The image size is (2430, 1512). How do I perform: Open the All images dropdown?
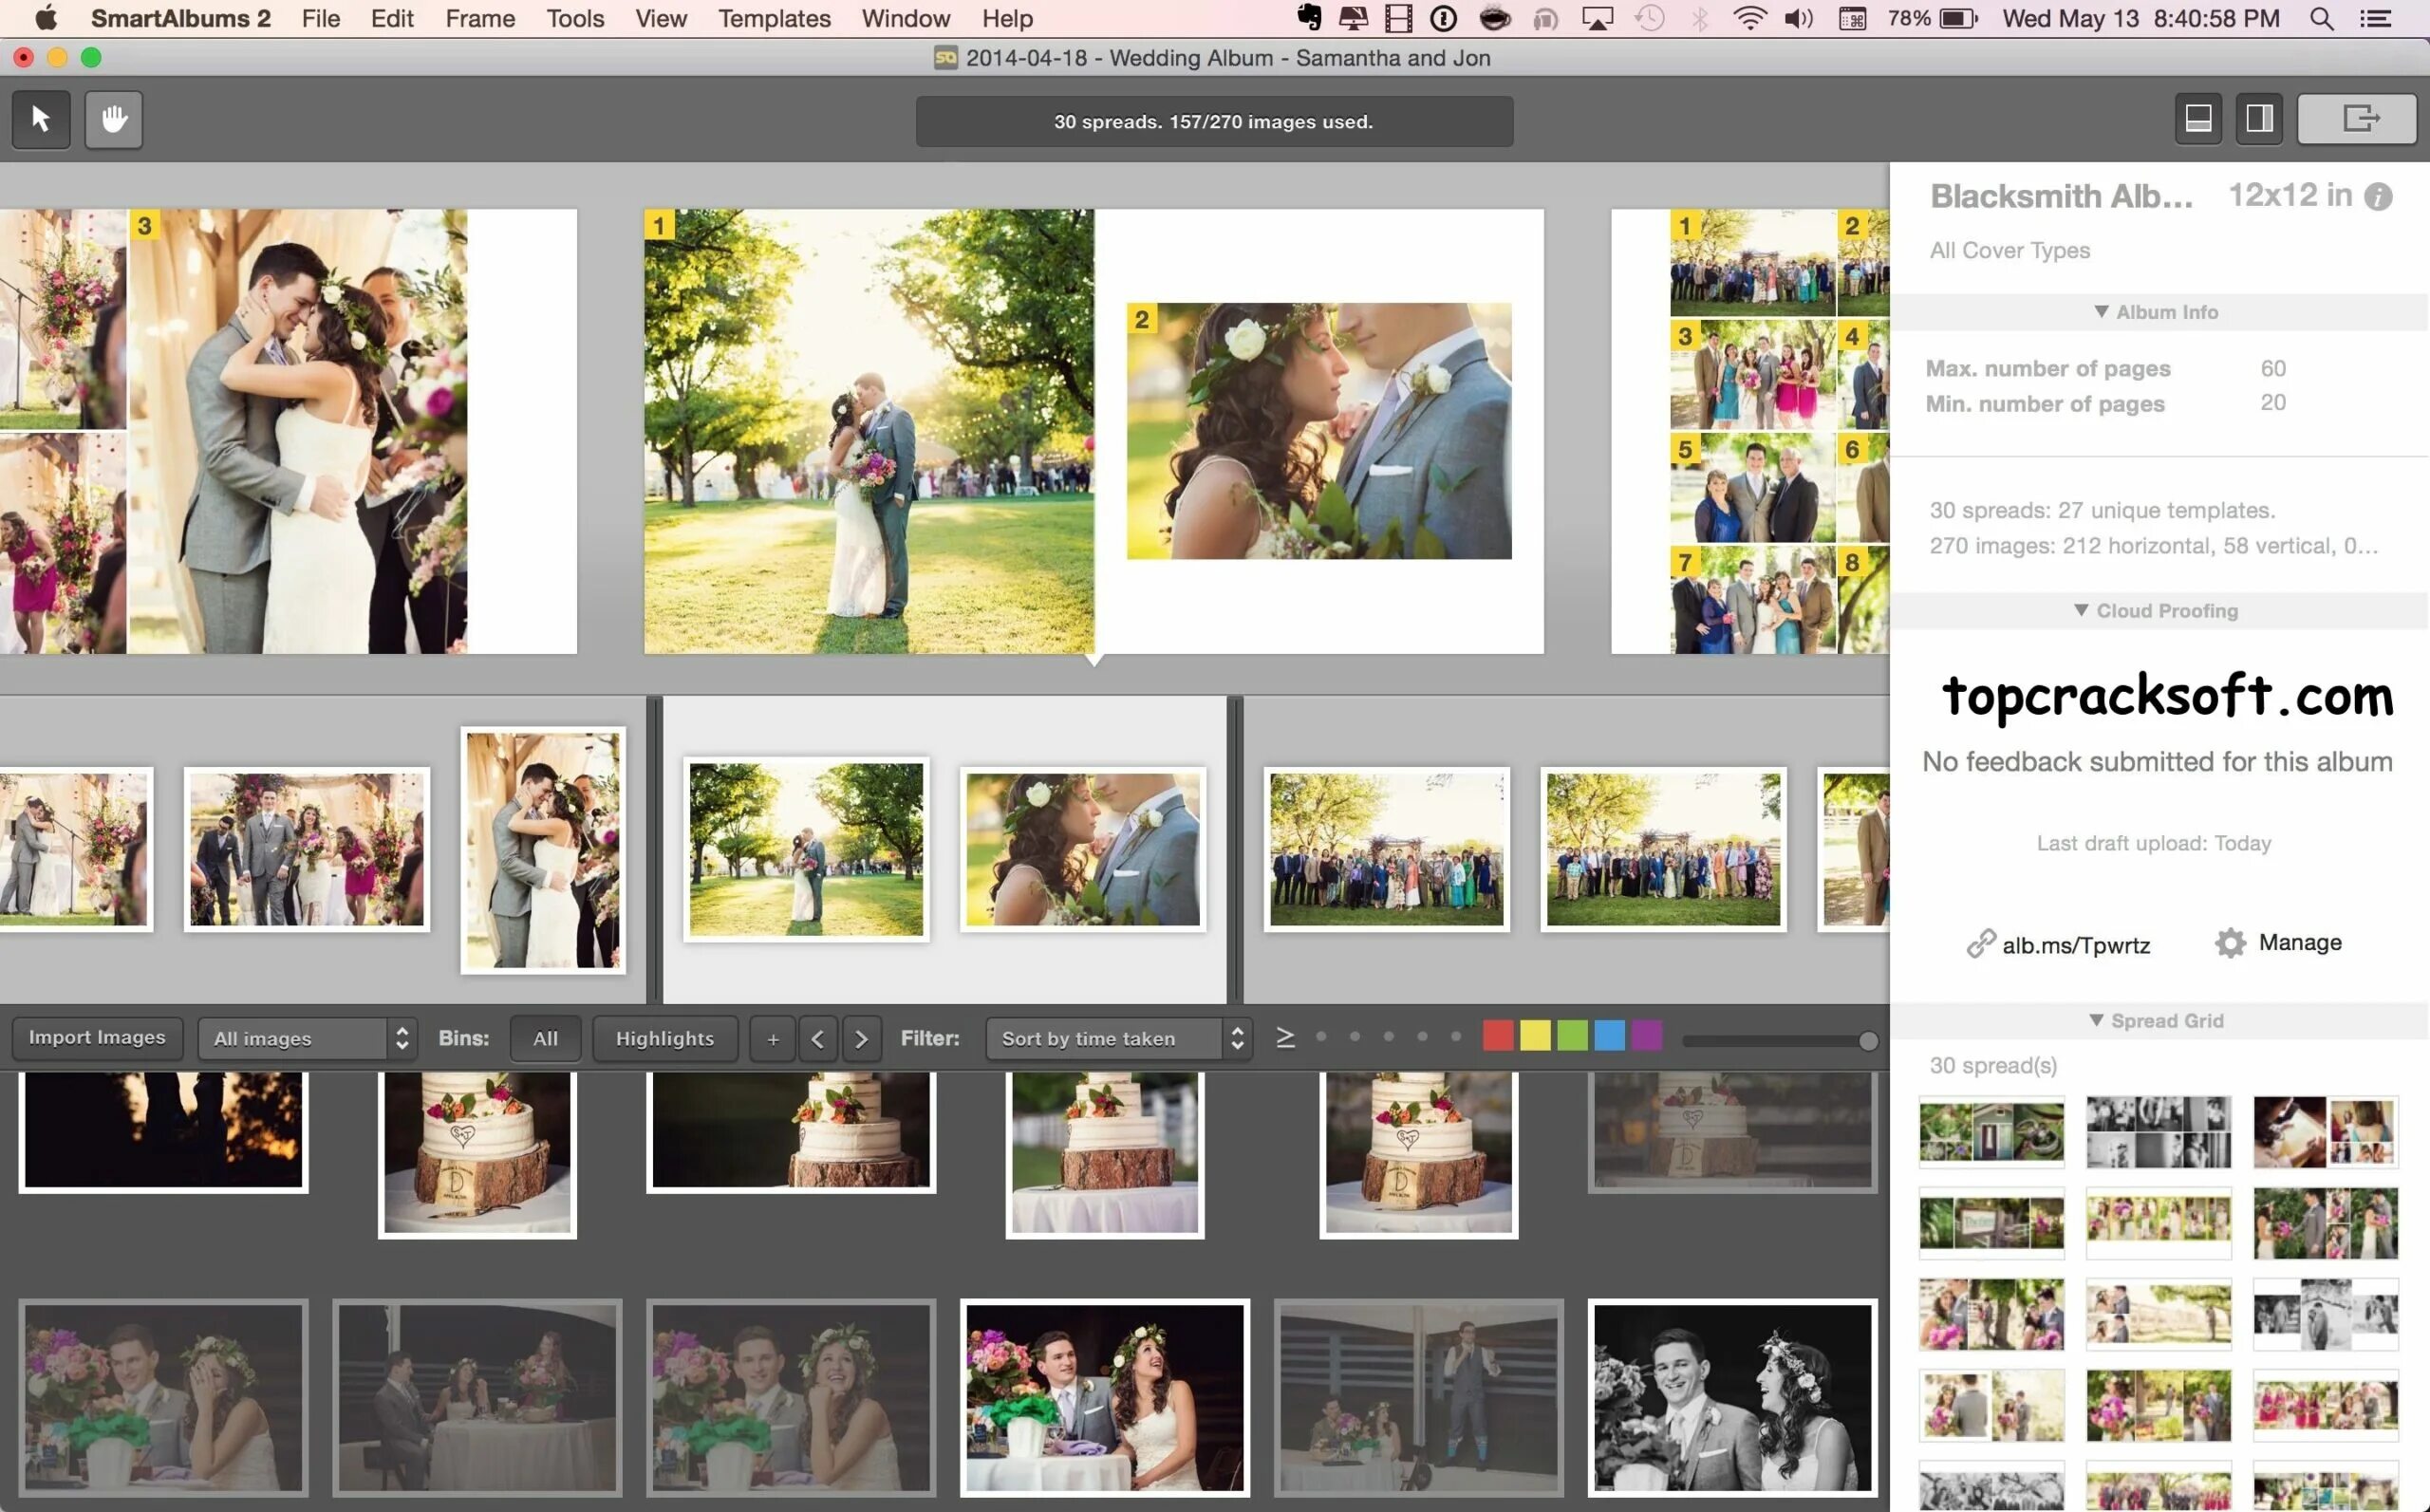tap(307, 1039)
